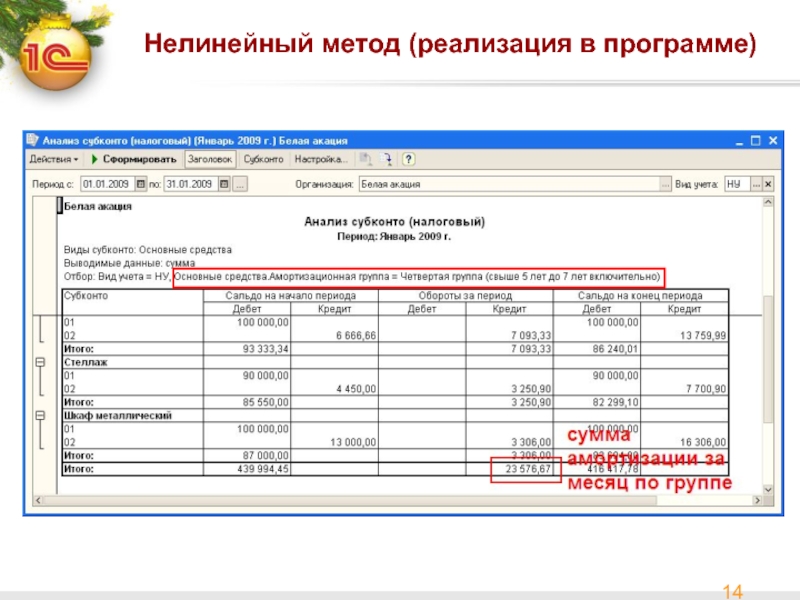Click the left arrow of horizontal scrollbar
The image size is (800, 600).
pos(38,501)
